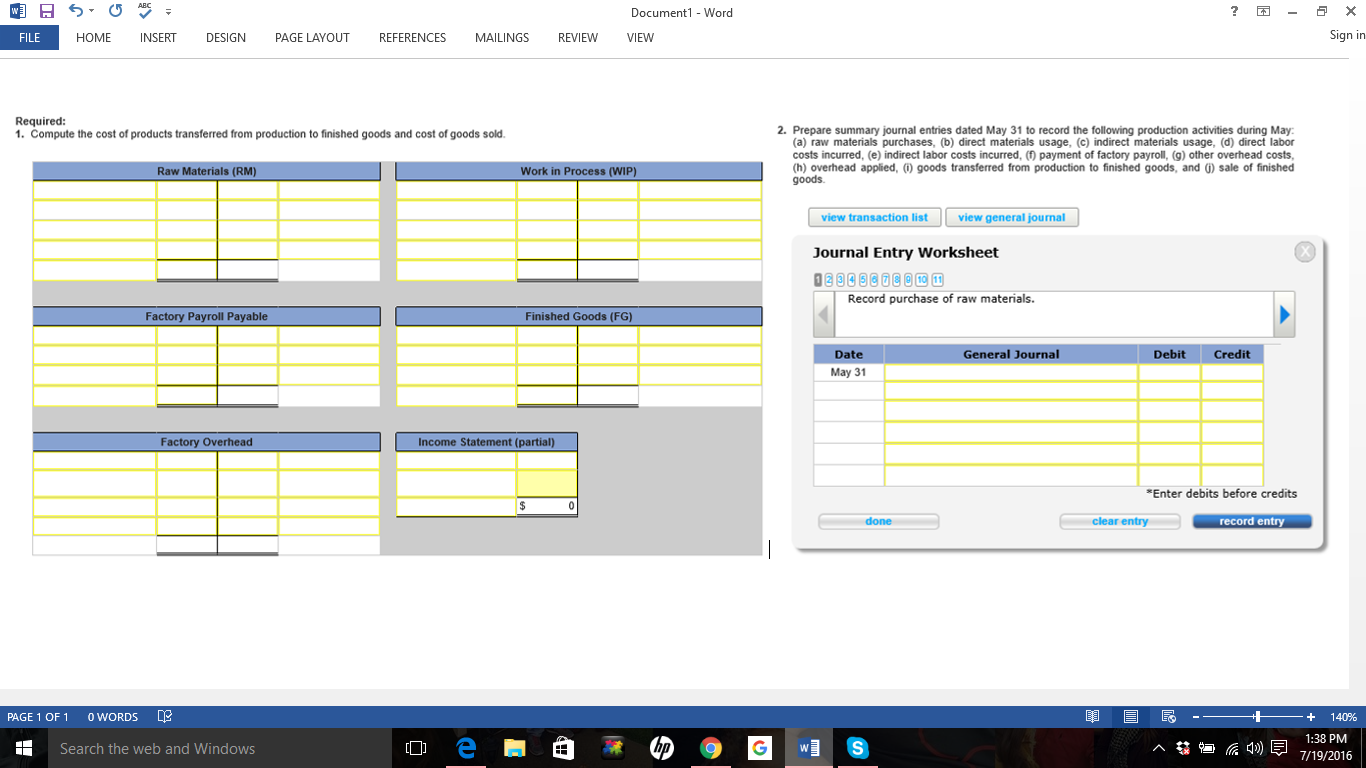Click the Factory Payroll Payable header
The image size is (1366, 768).
click(x=206, y=316)
